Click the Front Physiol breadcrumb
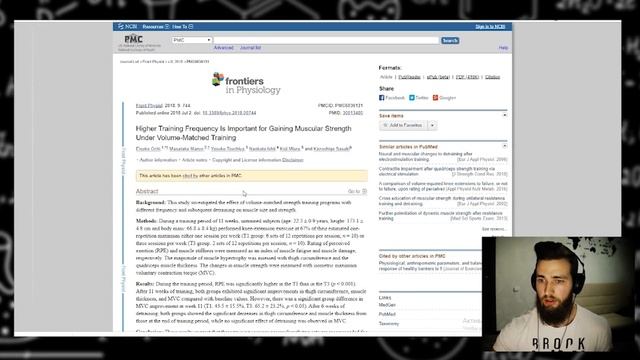Viewport: 640px width, 360px height. pyautogui.click(x=153, y=62)
